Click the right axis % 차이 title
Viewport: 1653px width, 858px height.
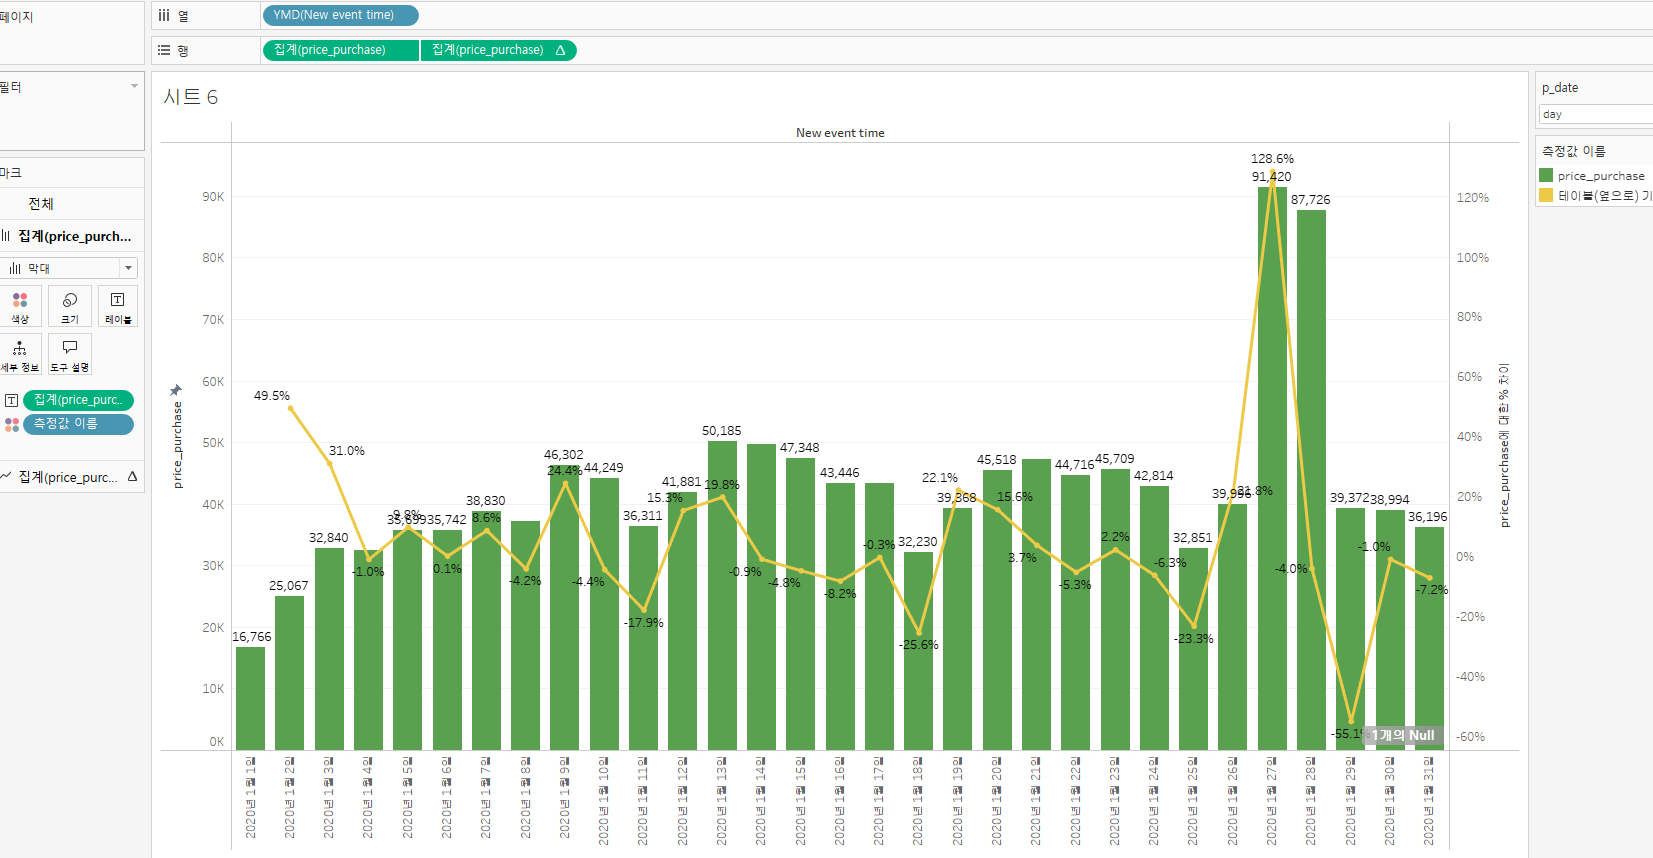(x=1504, y=445)
